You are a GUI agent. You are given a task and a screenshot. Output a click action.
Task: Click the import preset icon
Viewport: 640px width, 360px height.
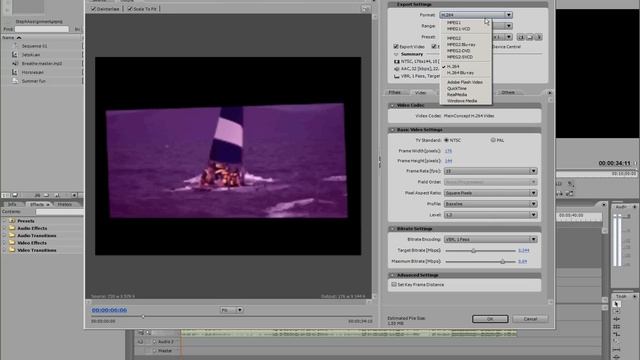[530, 37]
